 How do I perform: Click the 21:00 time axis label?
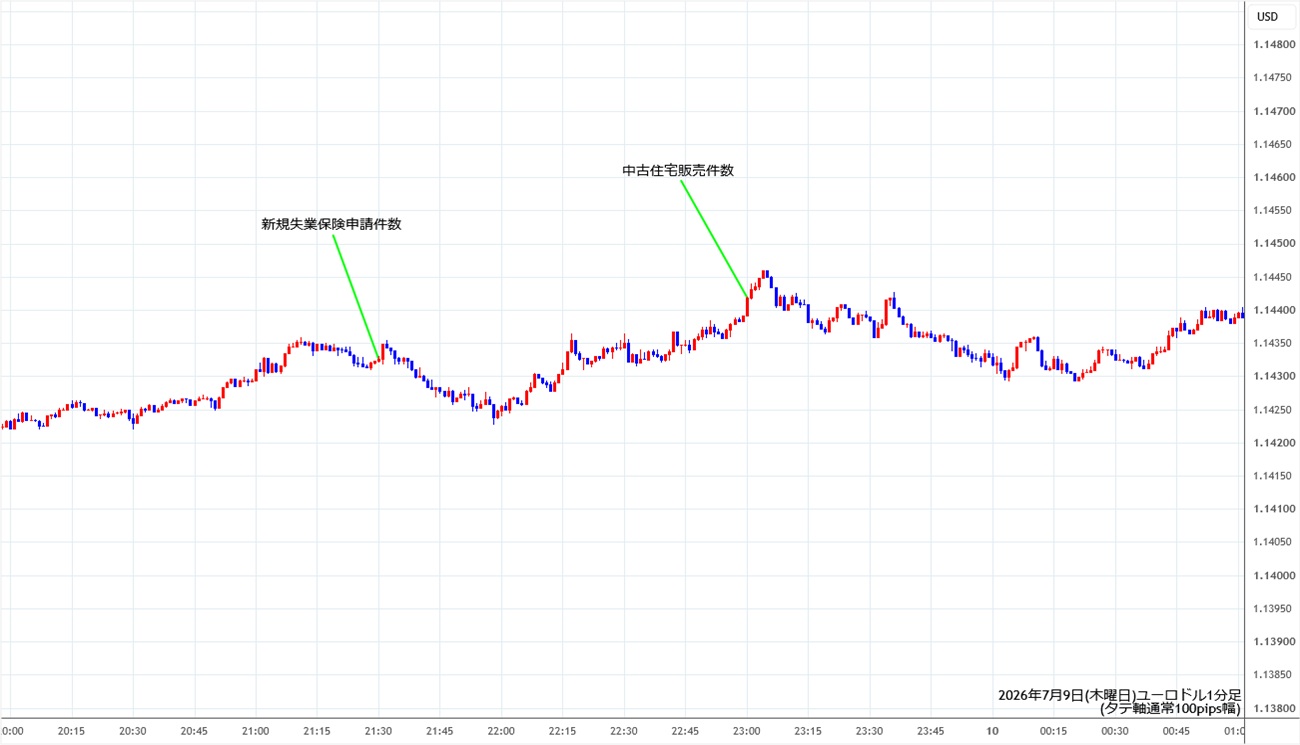[x=256, y=731]
